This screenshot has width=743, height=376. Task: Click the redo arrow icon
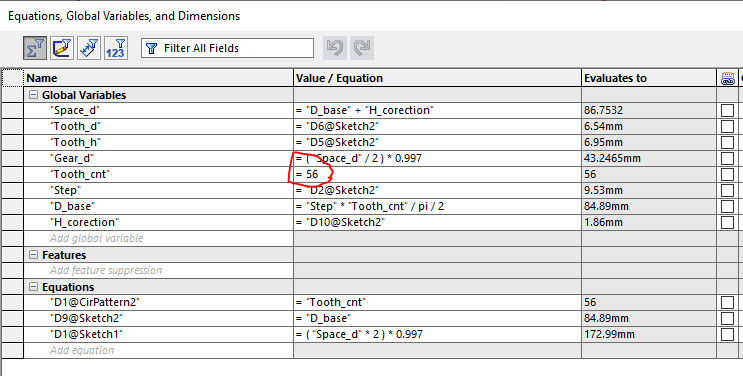(362, 48)
